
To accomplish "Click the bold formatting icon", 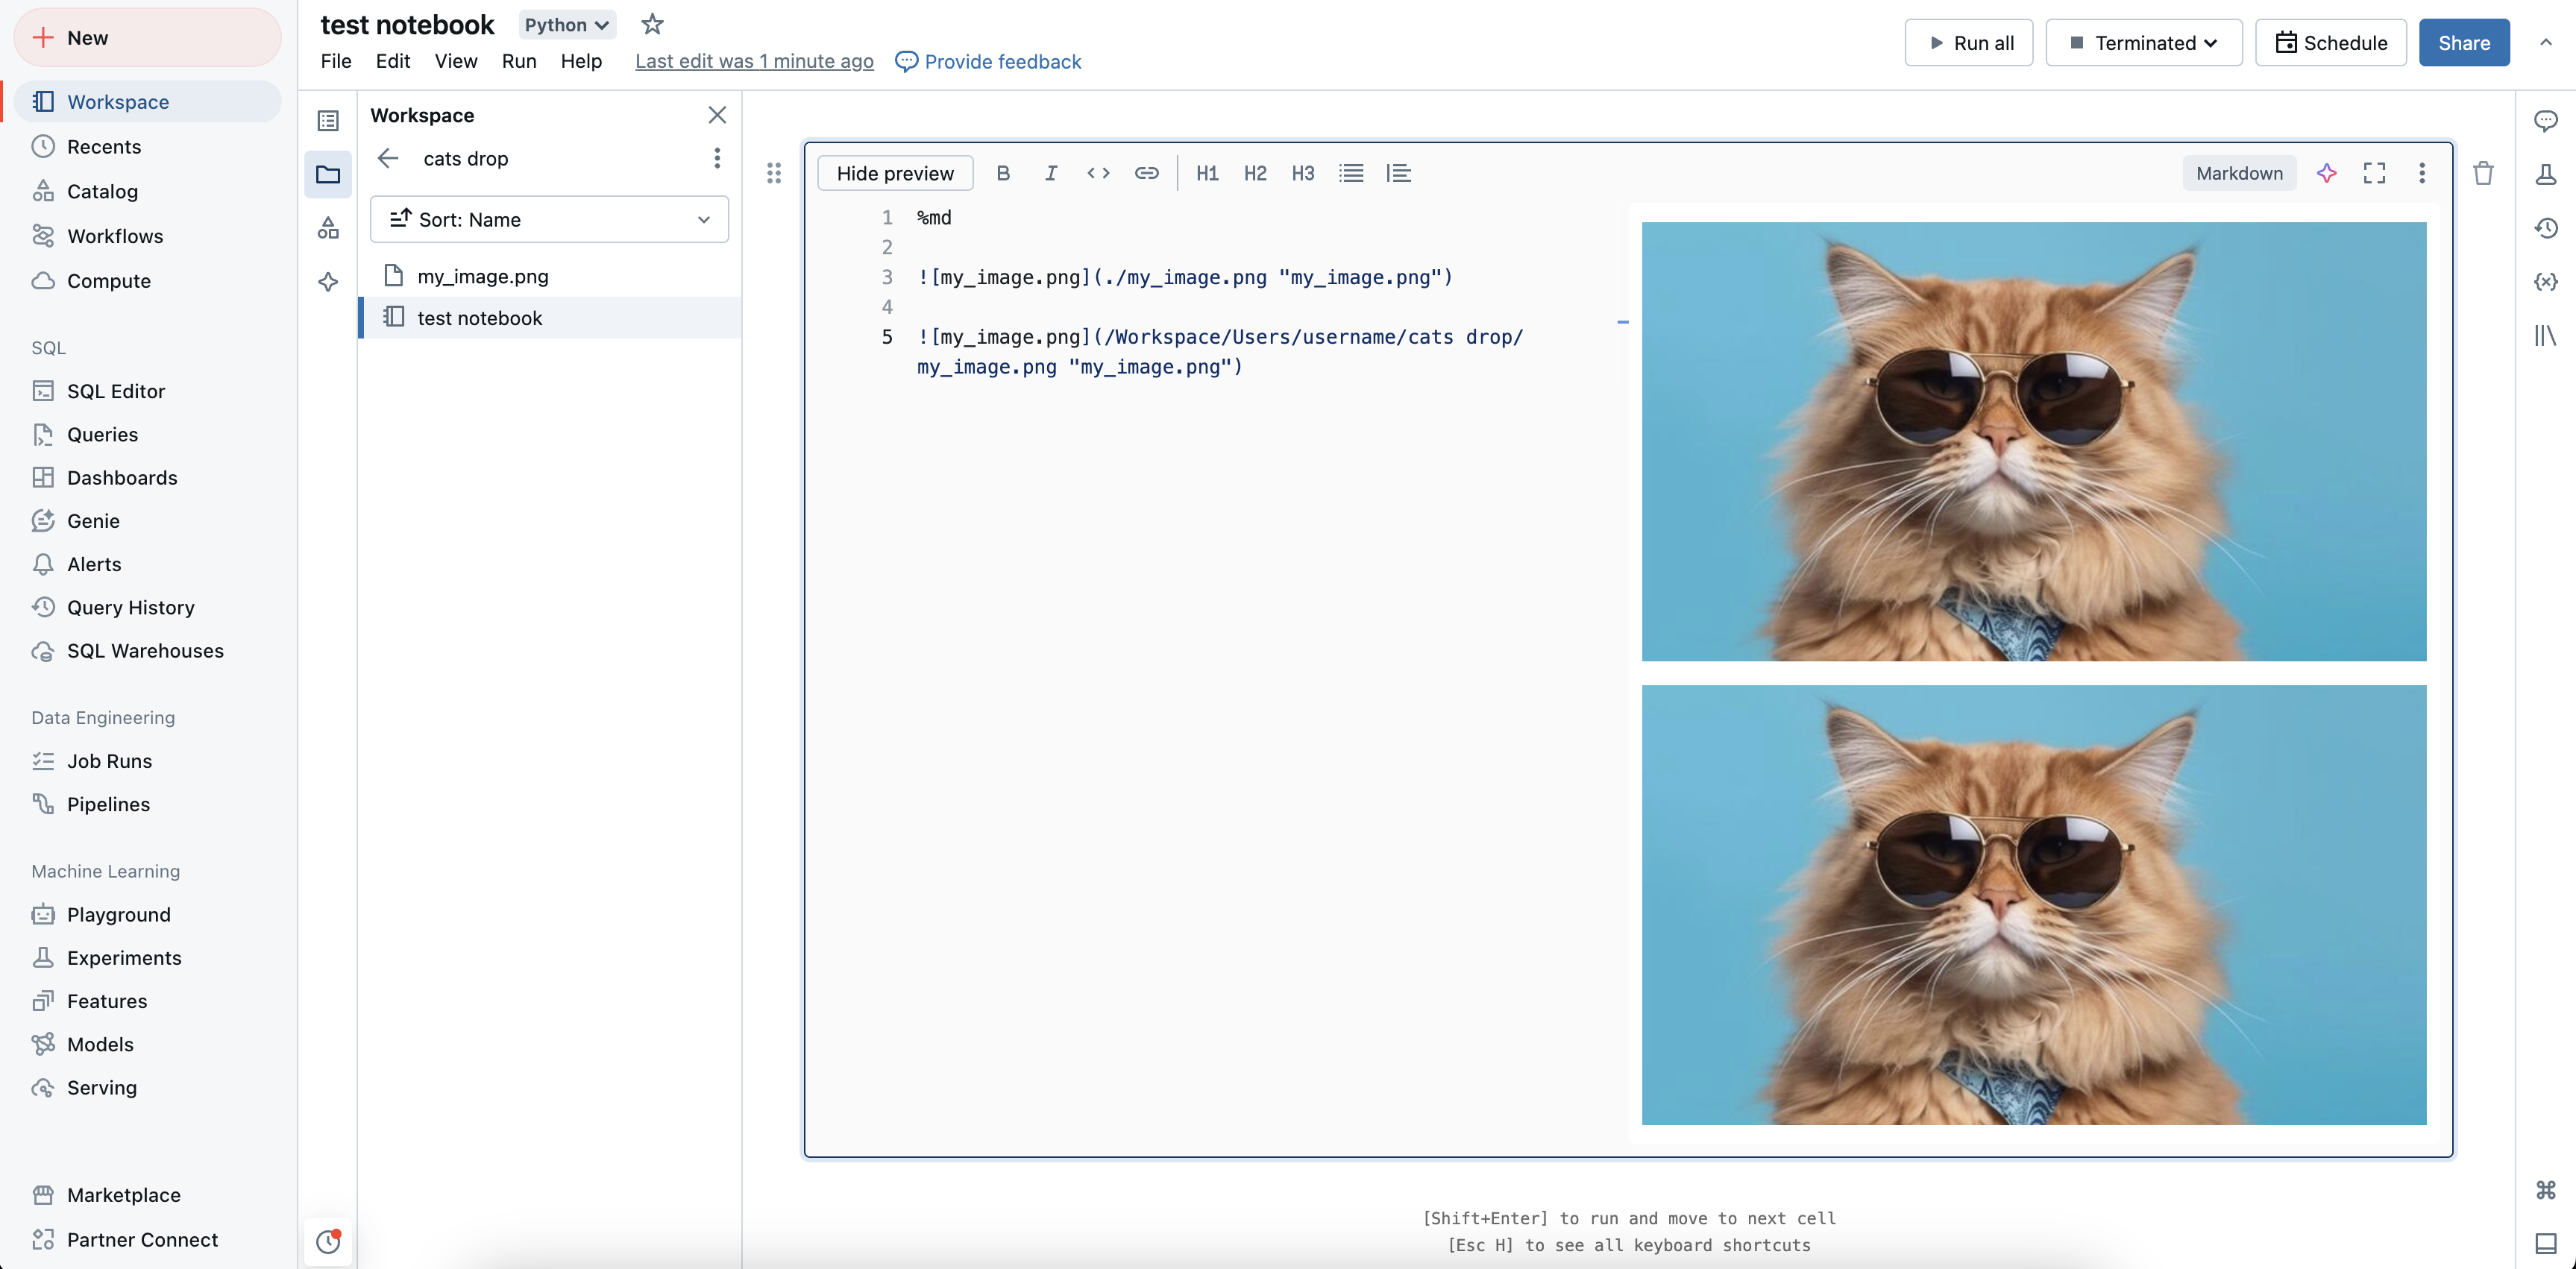I will (x=1004, y=172).
